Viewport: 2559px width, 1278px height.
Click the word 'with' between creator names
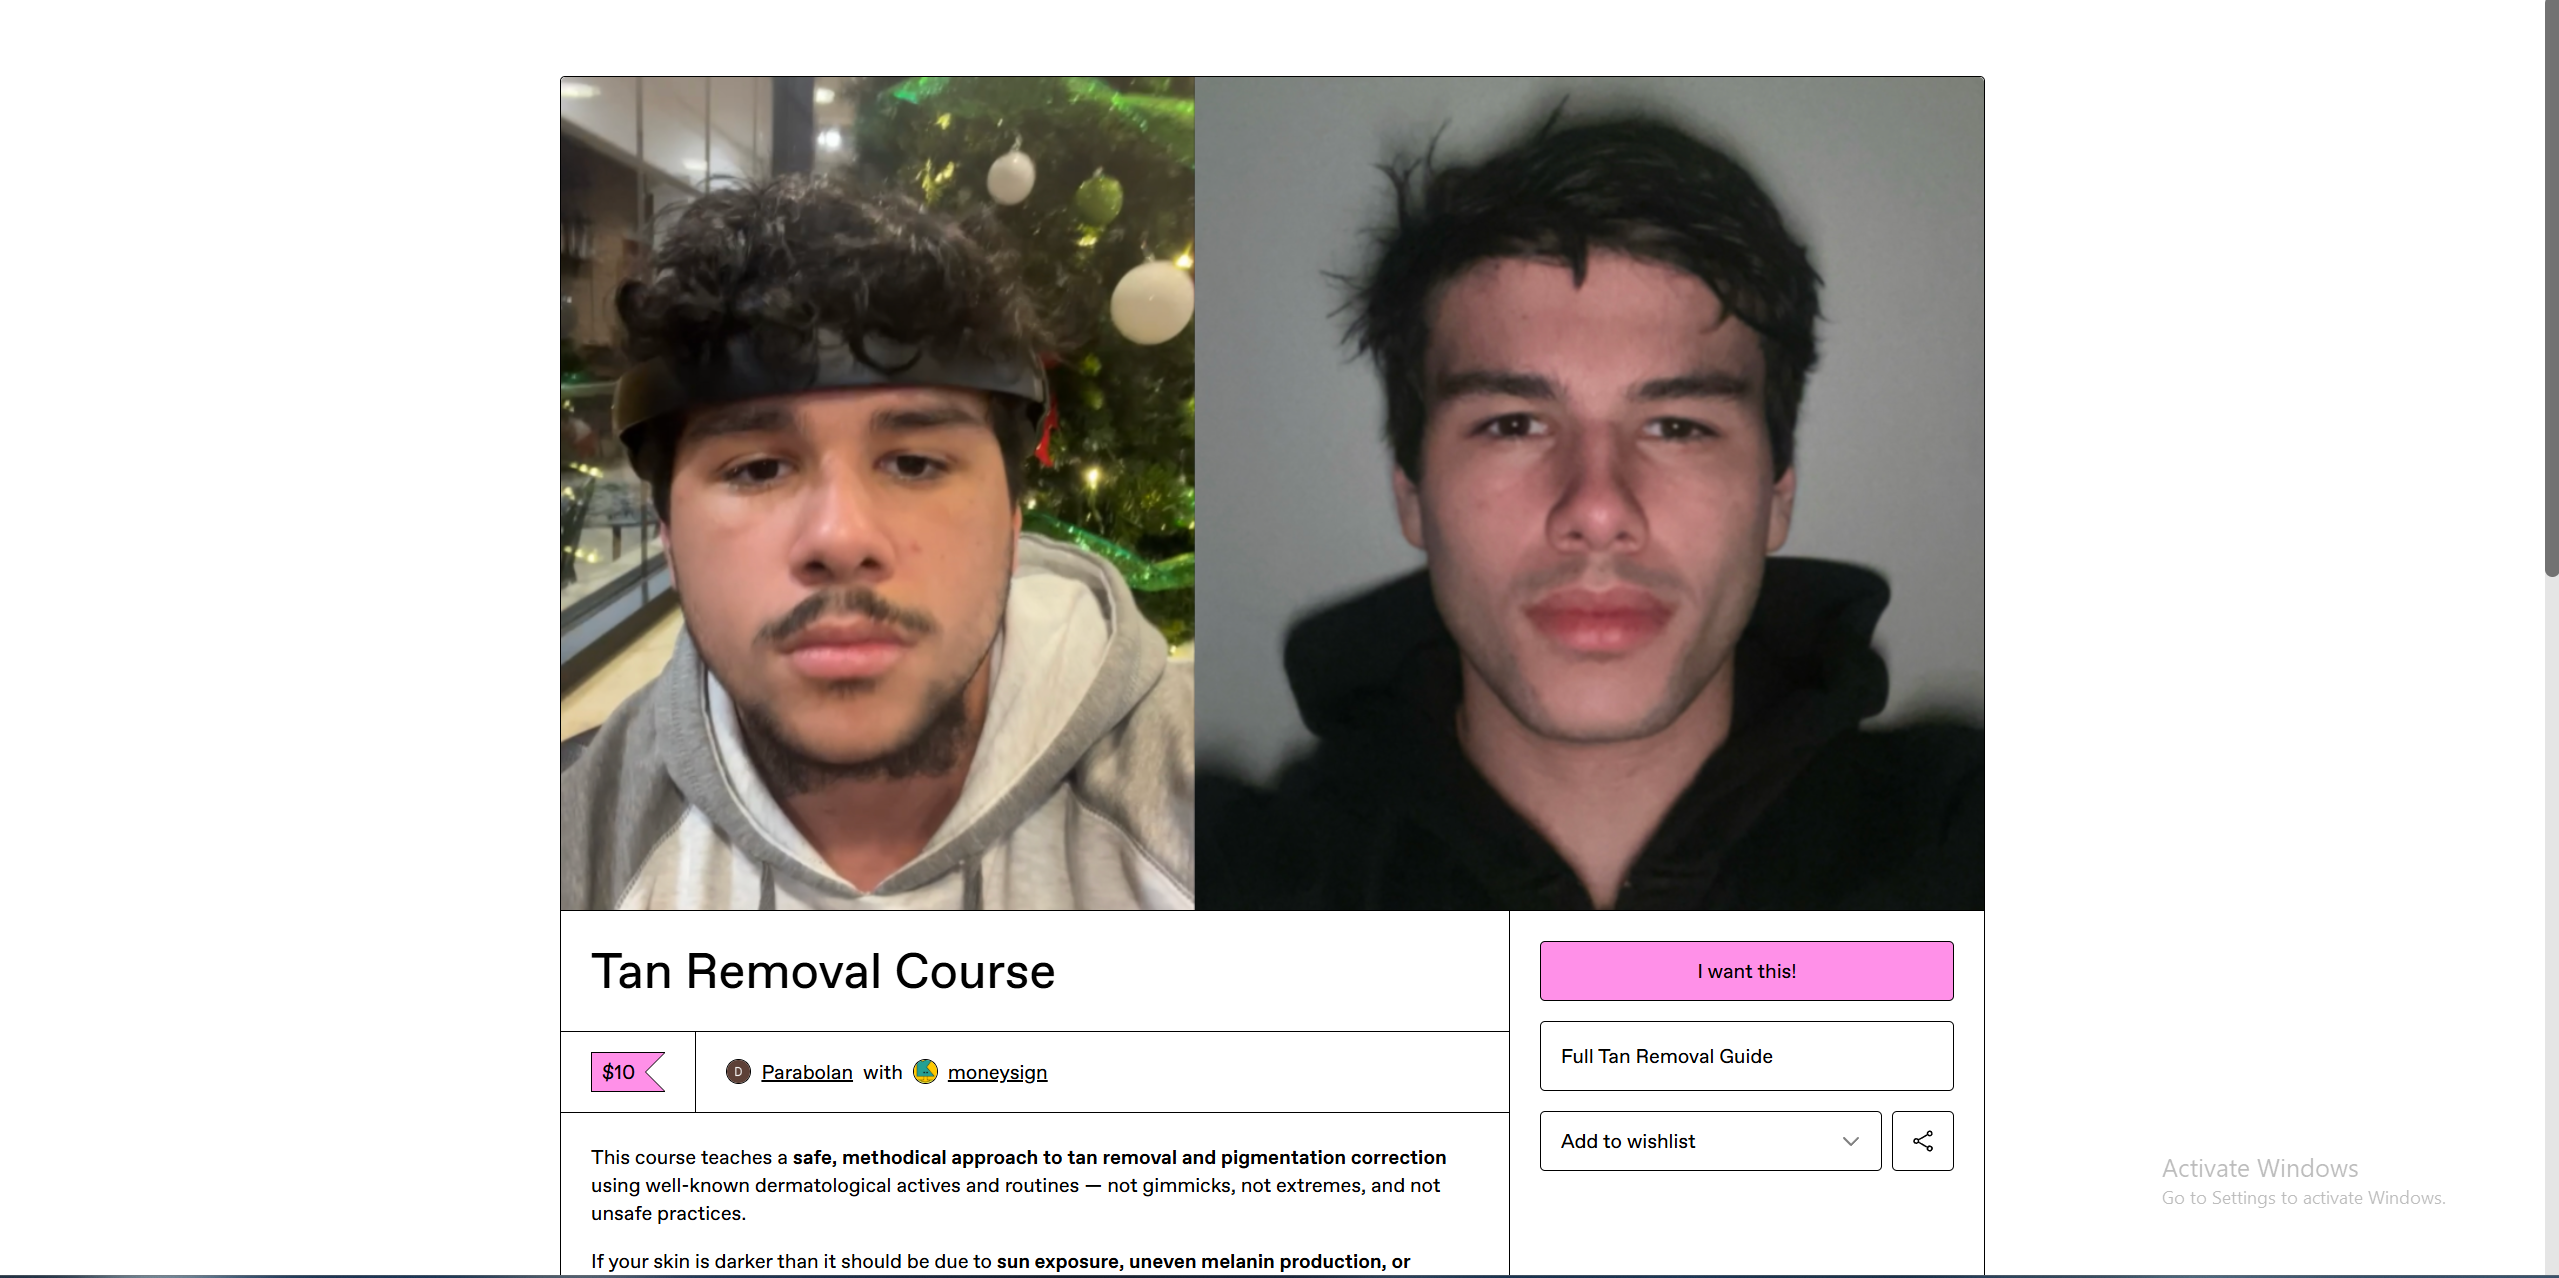[x=882, y=1072]
